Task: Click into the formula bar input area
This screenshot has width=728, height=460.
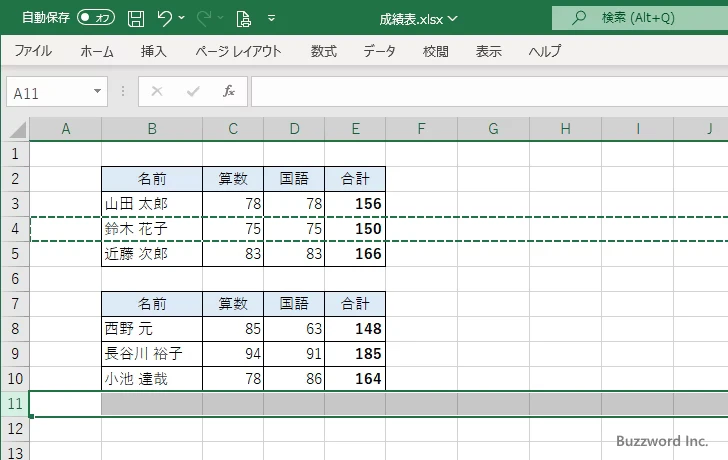Action: (x=490, y=92)
